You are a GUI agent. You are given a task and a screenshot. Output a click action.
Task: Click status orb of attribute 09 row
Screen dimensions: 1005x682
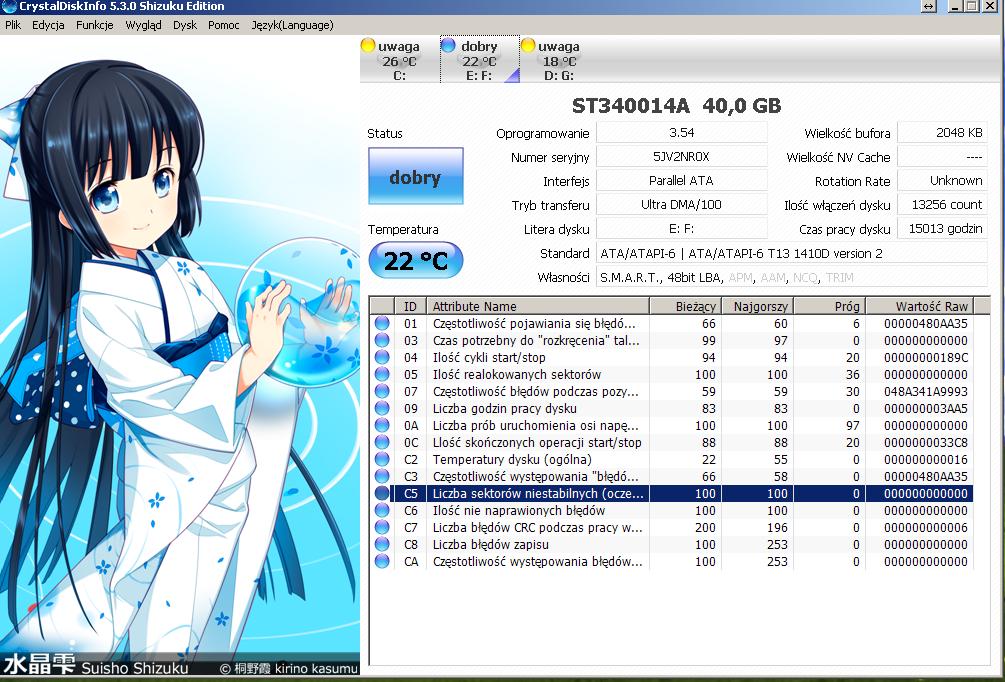(382, 408)
